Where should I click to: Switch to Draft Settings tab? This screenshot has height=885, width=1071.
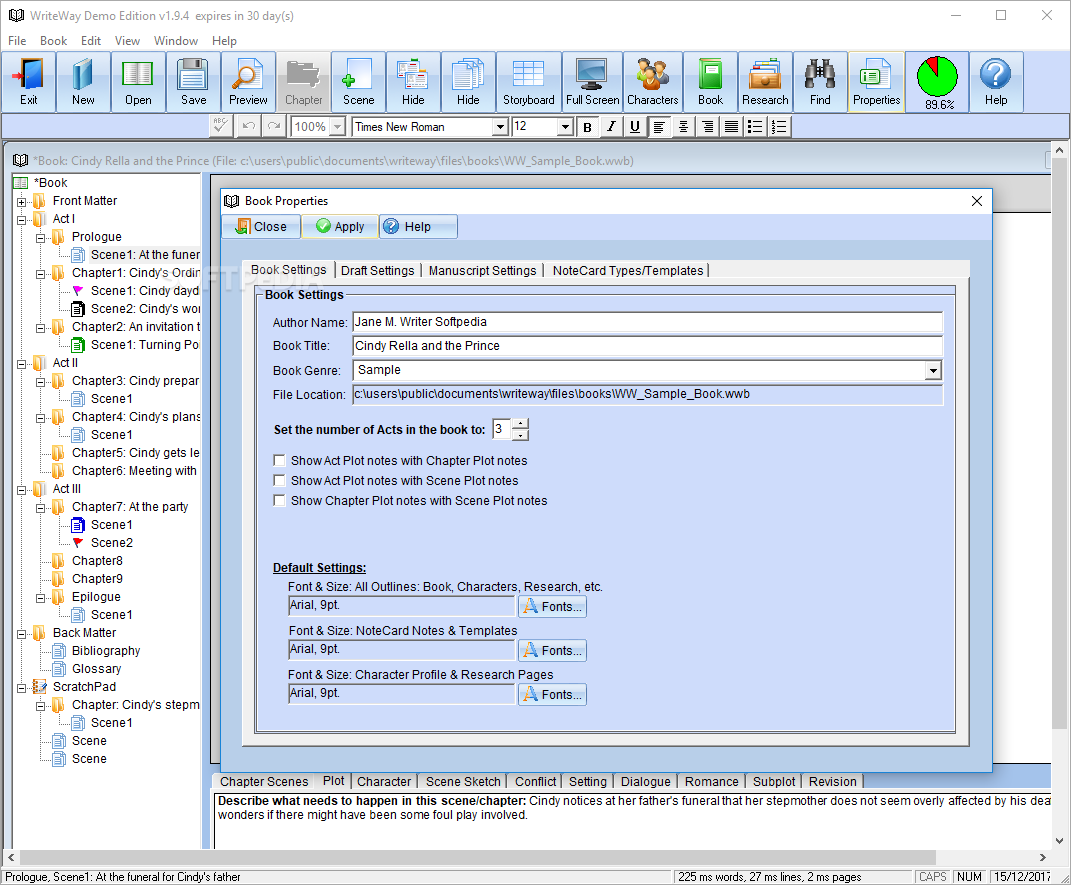click(377, 270)
